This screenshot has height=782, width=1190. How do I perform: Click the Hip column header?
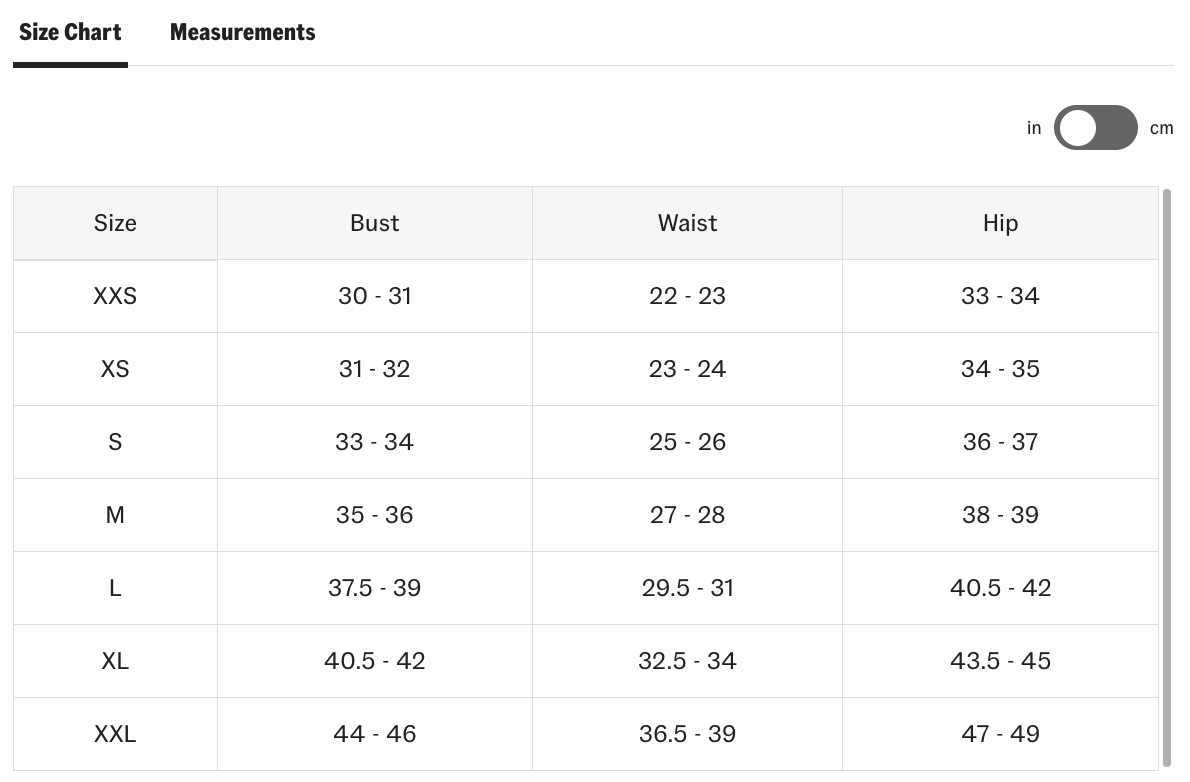(1000, 223)
